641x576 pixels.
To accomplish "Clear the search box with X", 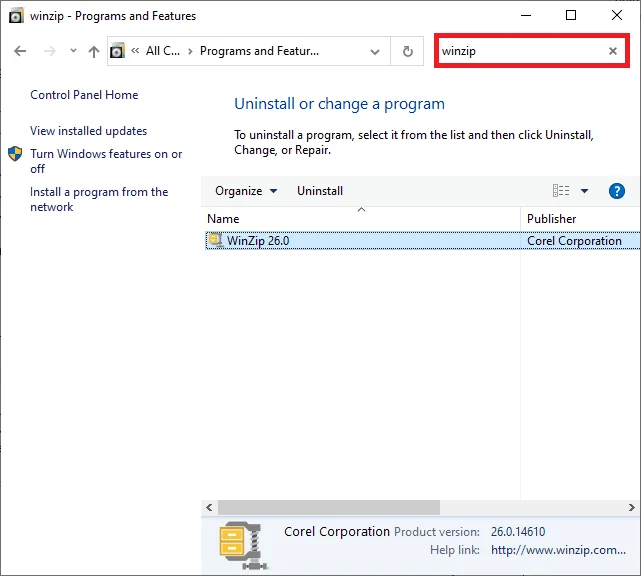I will (x=612, y=51).
